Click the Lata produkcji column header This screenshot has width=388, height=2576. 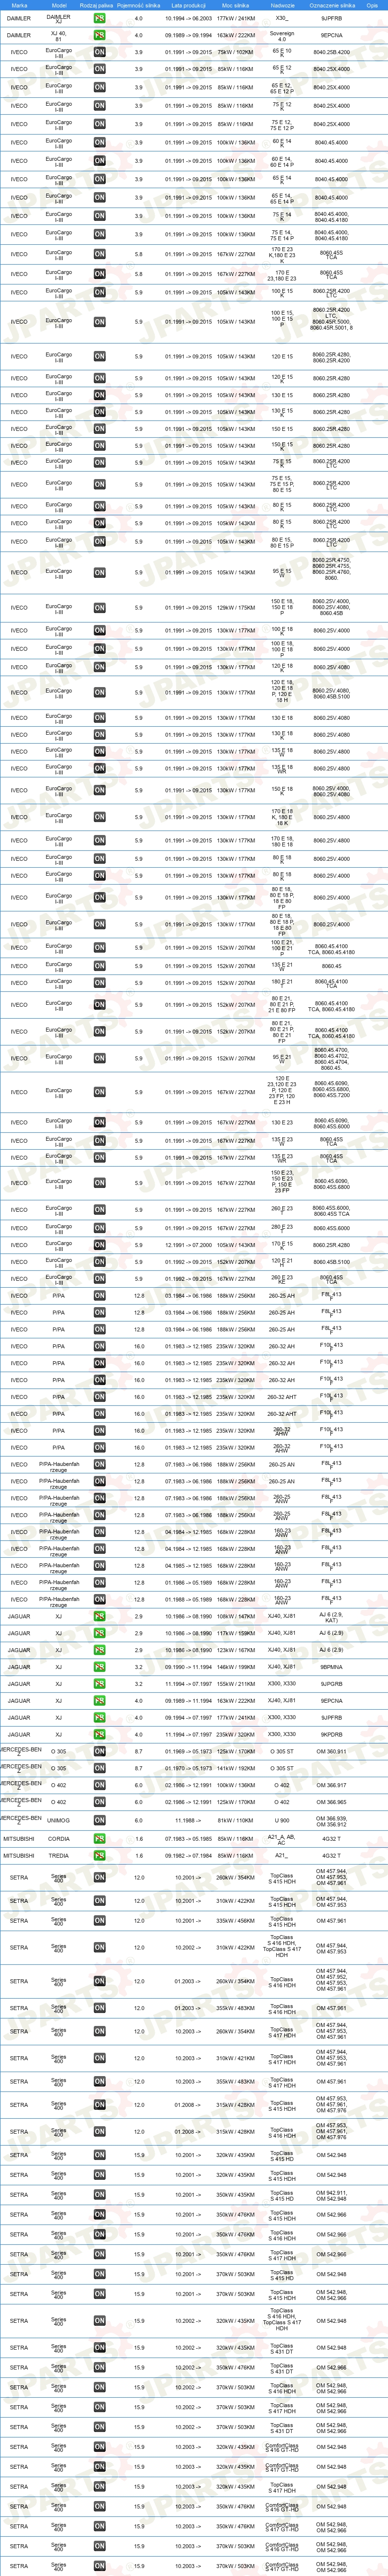coord(188,5)
